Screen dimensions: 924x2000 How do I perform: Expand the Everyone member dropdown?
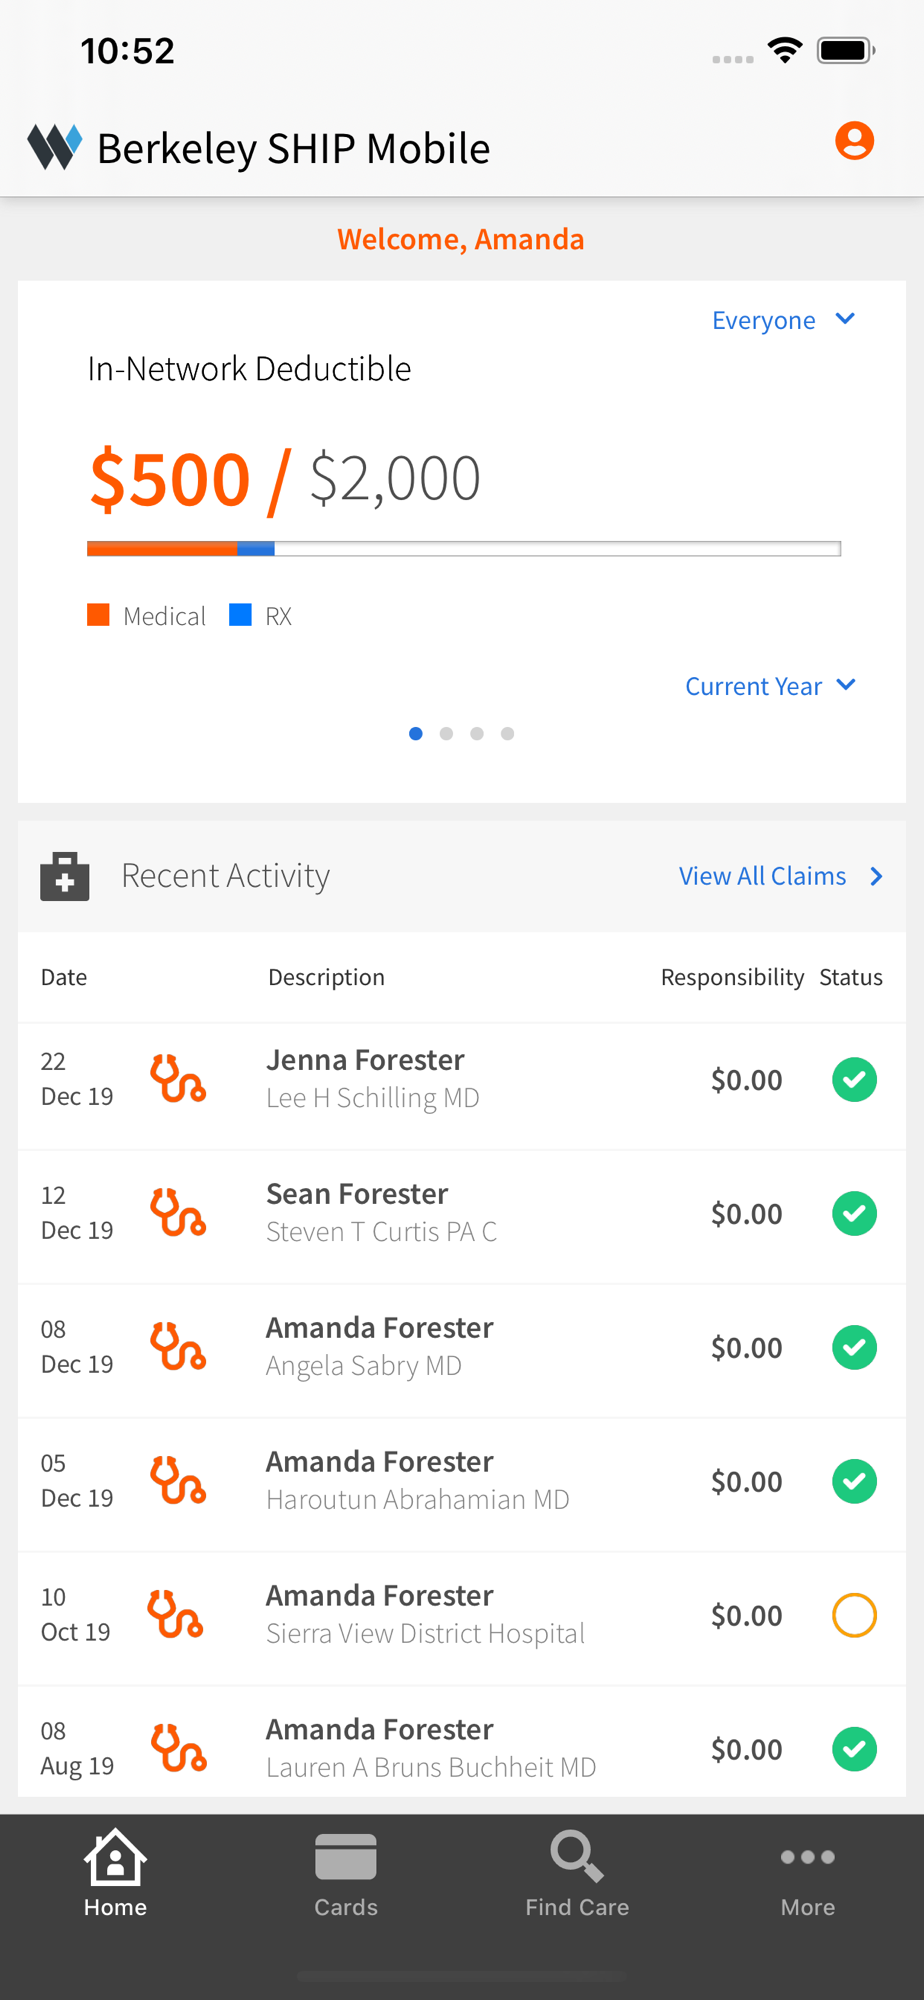pyautogui.click(x=783, y=320)
